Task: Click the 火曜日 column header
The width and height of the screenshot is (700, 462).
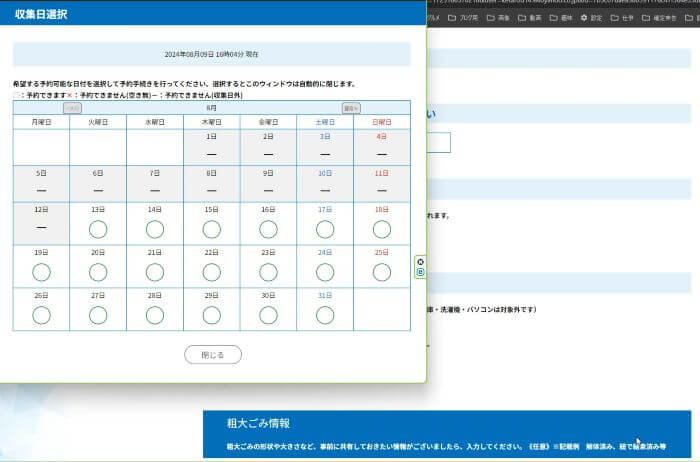Action: [98, 122]
